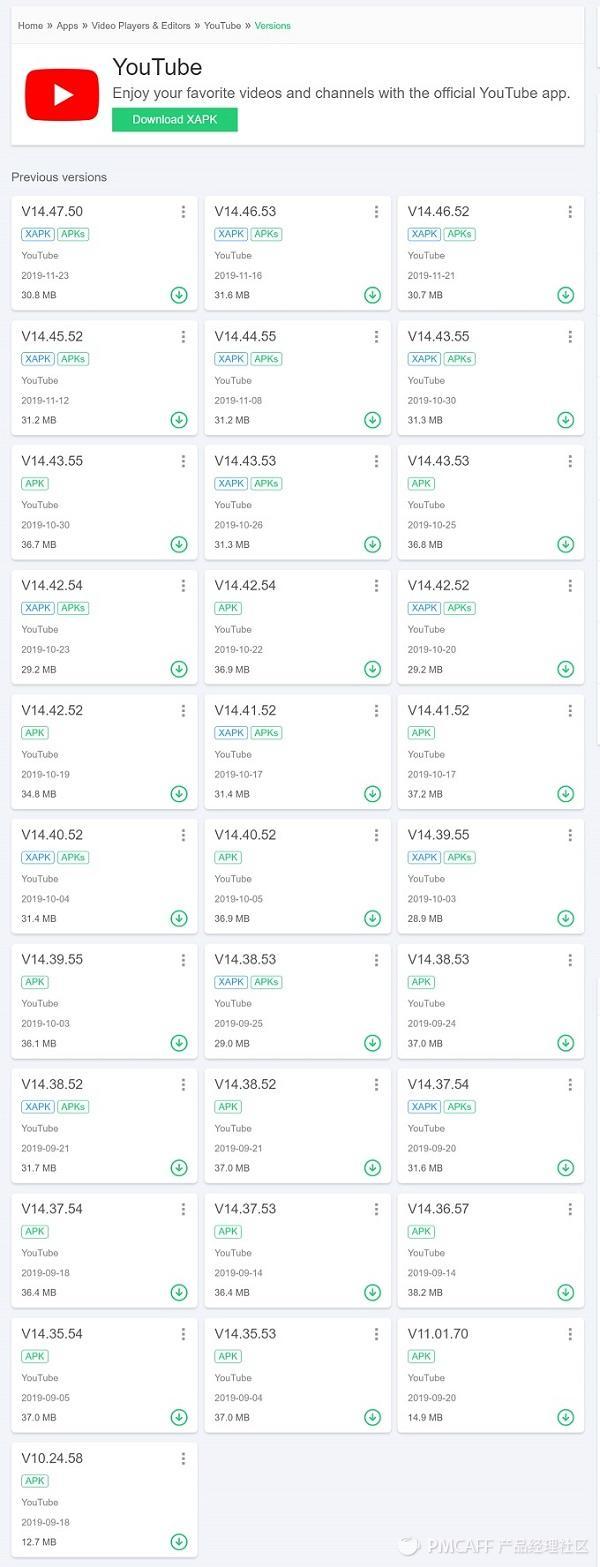Open the Apps breadcrumb link
Screen dimensions: 600x1567
[67, 25]
